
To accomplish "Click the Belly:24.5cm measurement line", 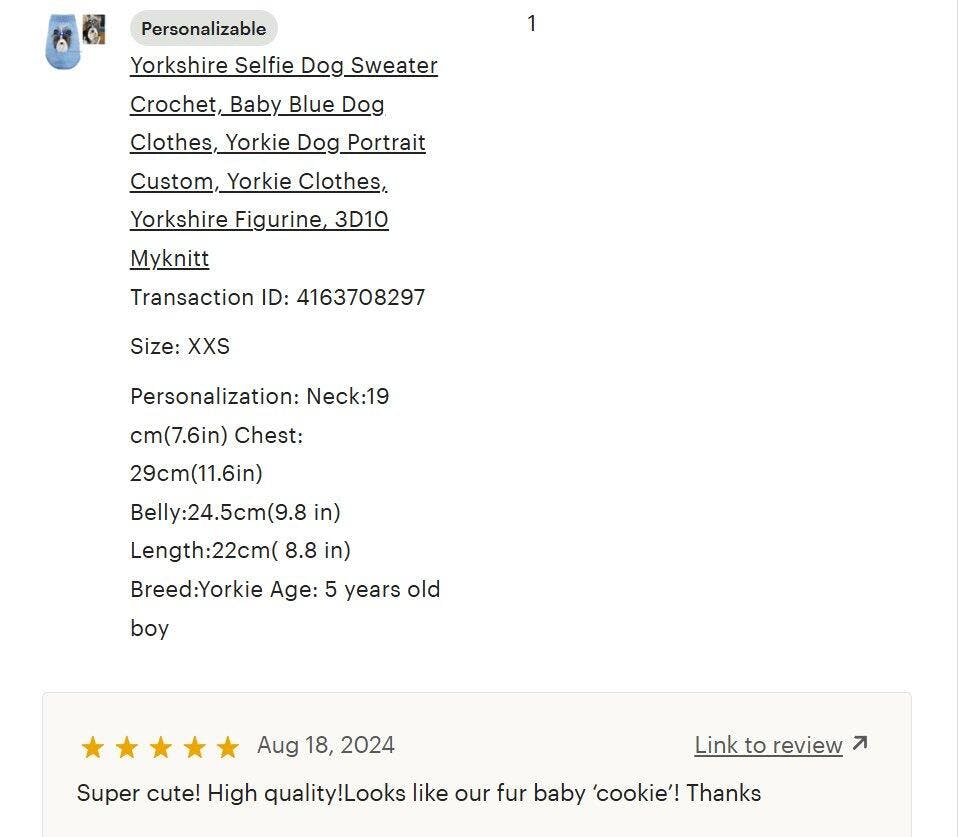I will [235, 512].
